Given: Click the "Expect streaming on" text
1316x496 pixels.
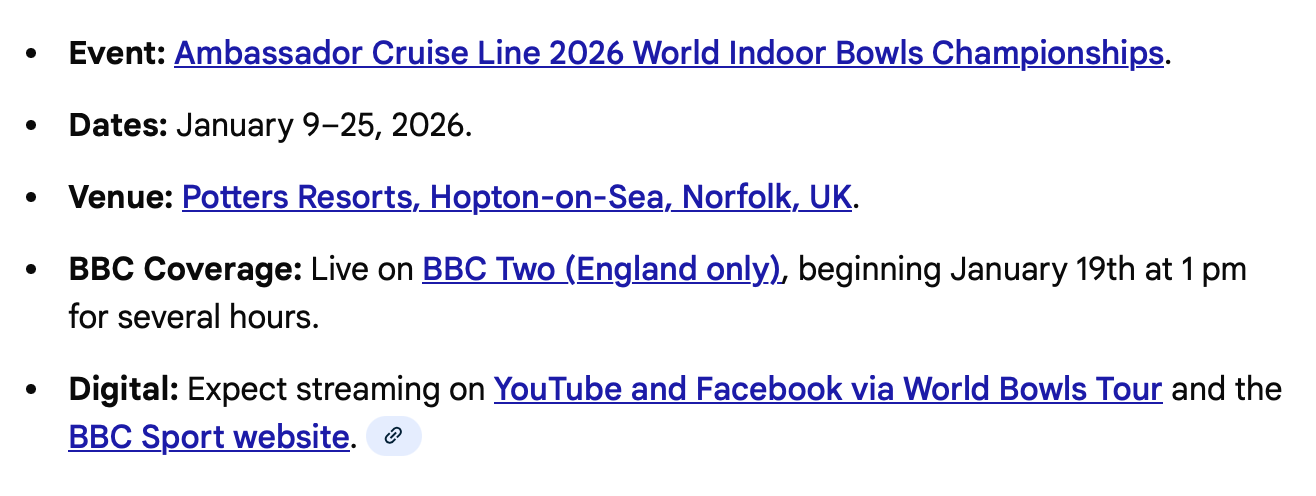Looking at the screenshot, I should (336, 388).
